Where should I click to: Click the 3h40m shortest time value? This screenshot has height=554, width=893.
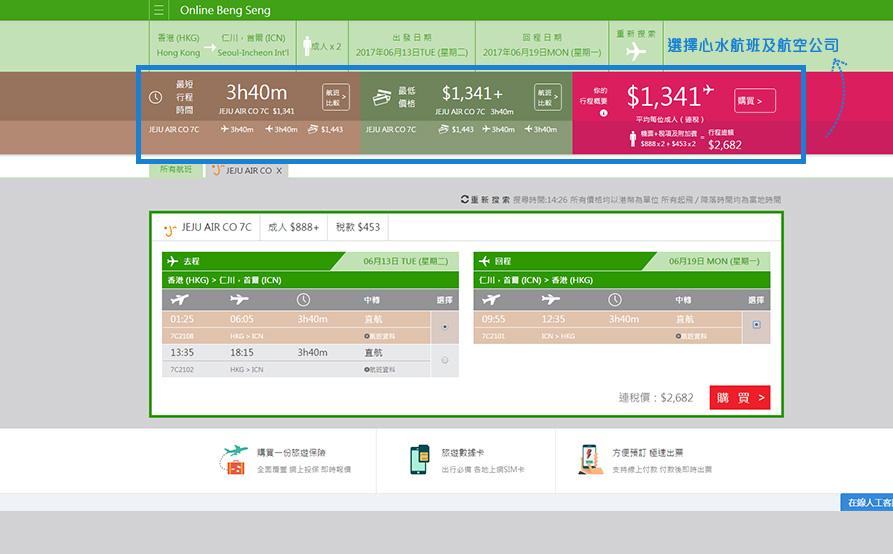click(x=256, y=92)
